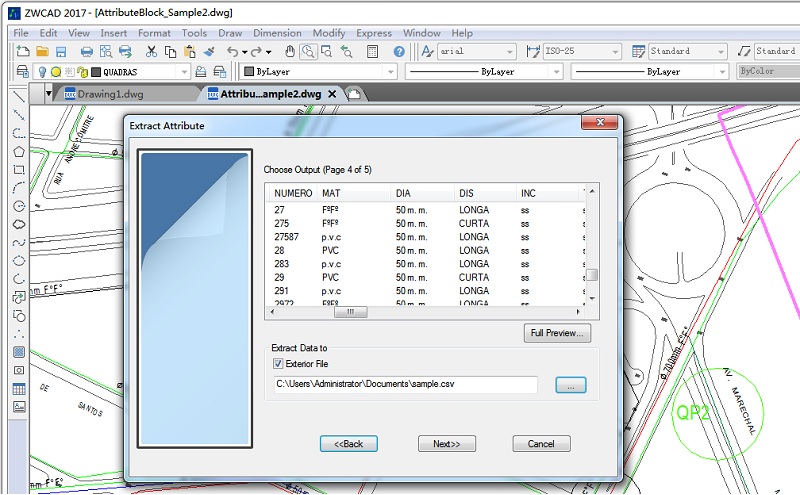Activate Zoom Realtime tool
This screenshot has width=800, height=495.
coord(308,51)
